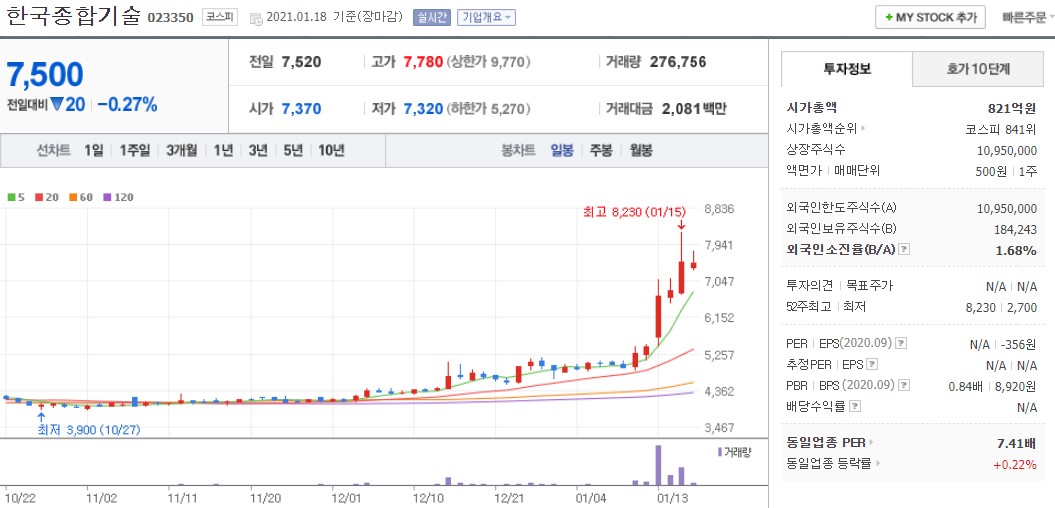1055x508 pixels.
Task: Click the current price 7,500
Action: pyautogui.click(x=45, y=75)
